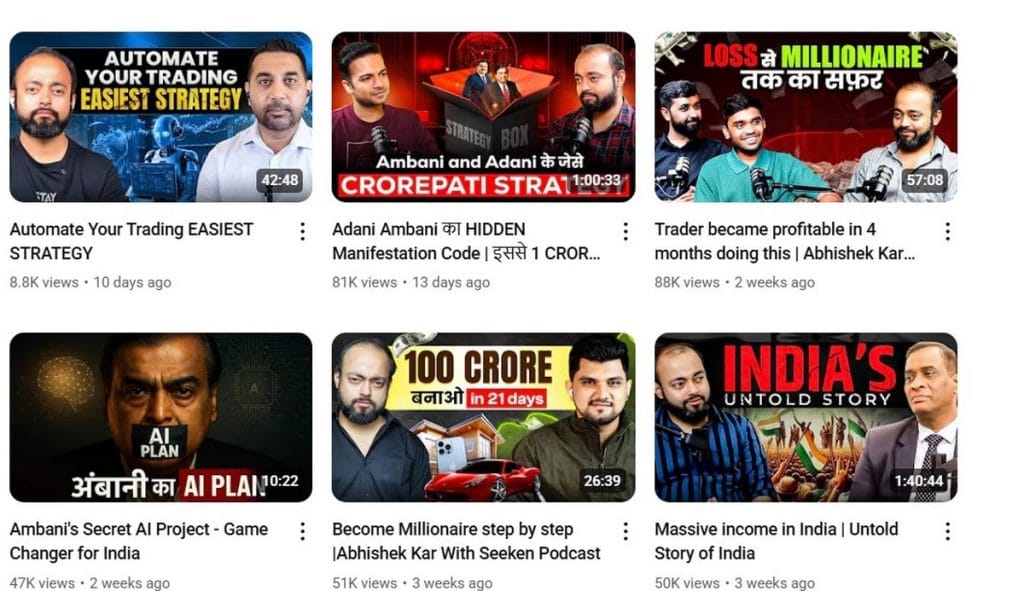Click title 'Adani Ambani का HIDDEN Manifestation Code'

click(x=466, y=241)
